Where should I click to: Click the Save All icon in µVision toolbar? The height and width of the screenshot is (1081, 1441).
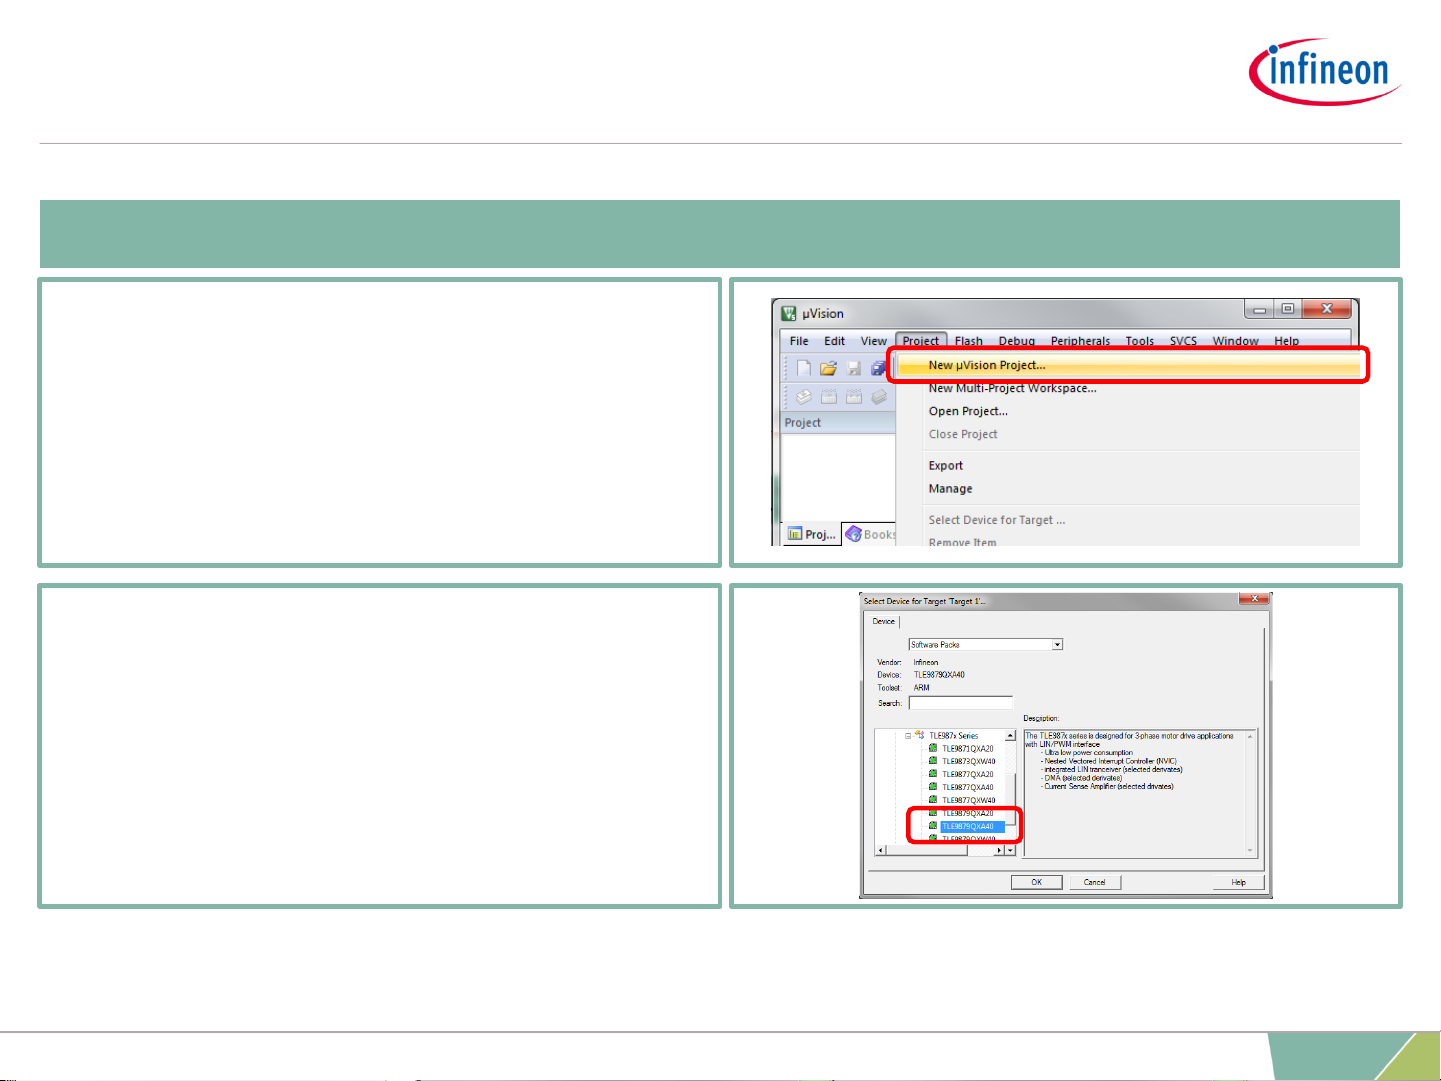click(878, 368)
